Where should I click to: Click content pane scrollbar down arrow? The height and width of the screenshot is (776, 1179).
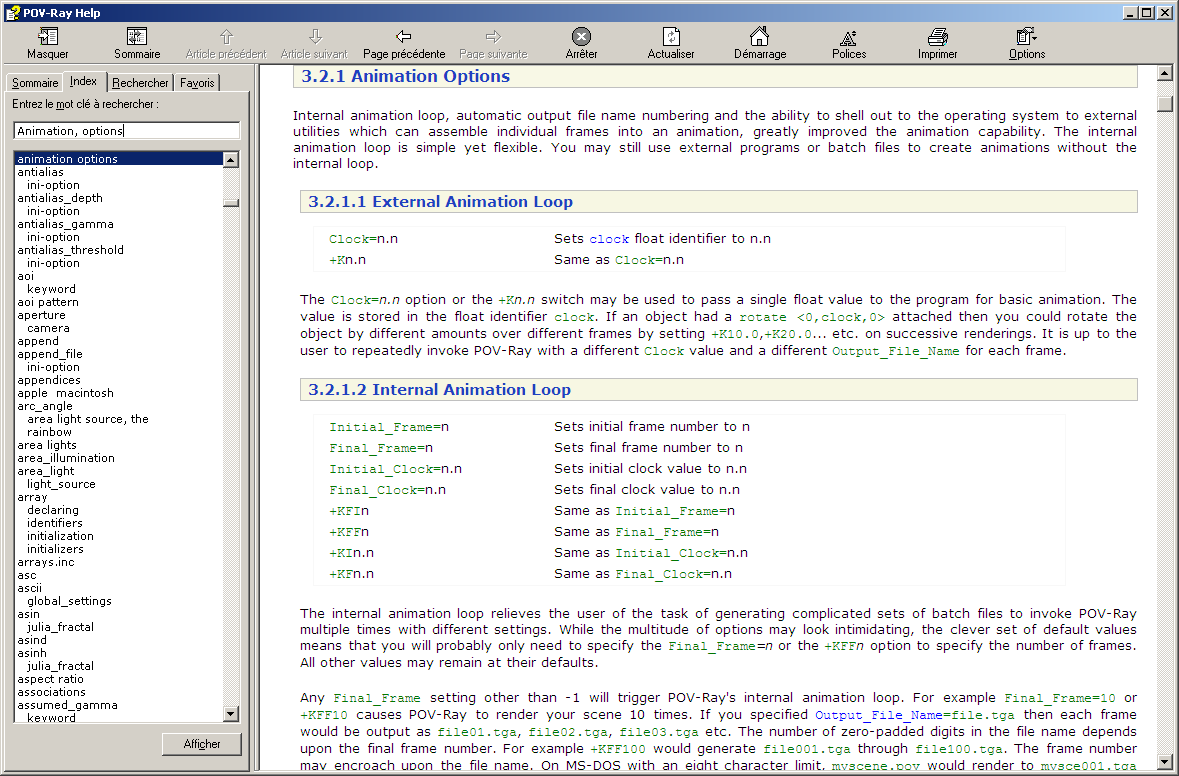[x=1164, y=762]
